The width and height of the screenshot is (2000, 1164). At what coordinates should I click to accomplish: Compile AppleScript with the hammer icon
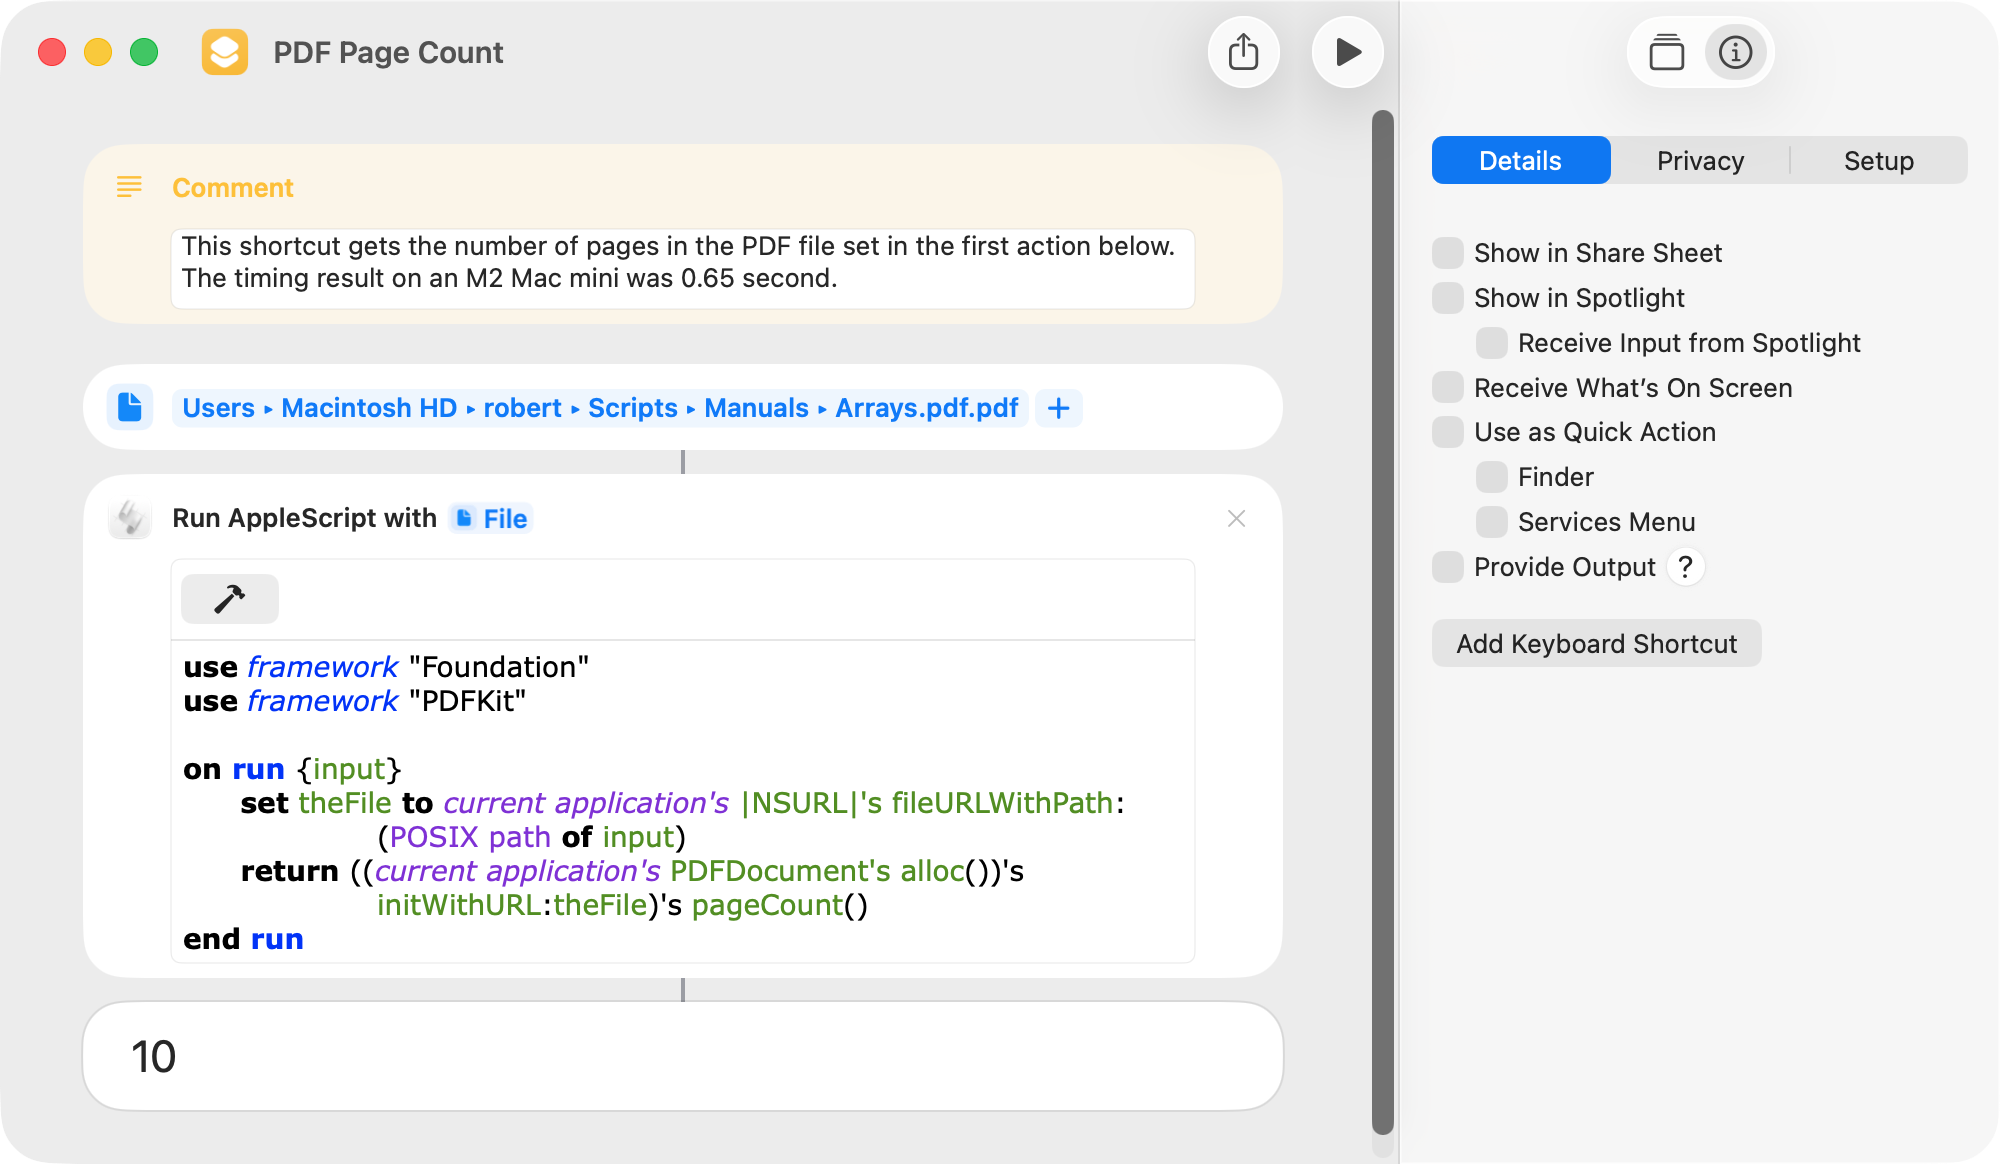[229, 599]
